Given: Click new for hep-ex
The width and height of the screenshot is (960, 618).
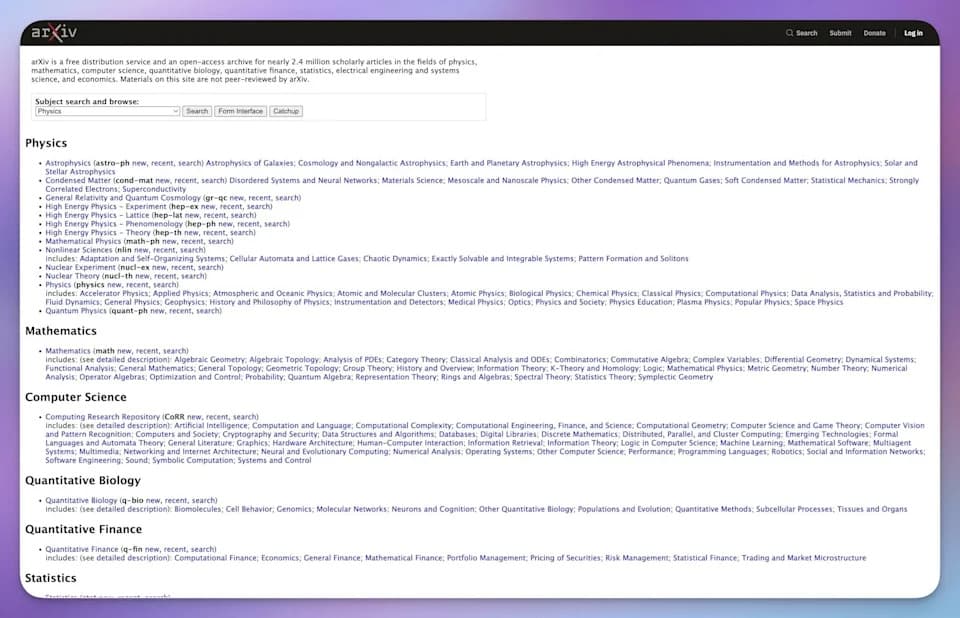Looking at the screenshot, I should [208, 206].
